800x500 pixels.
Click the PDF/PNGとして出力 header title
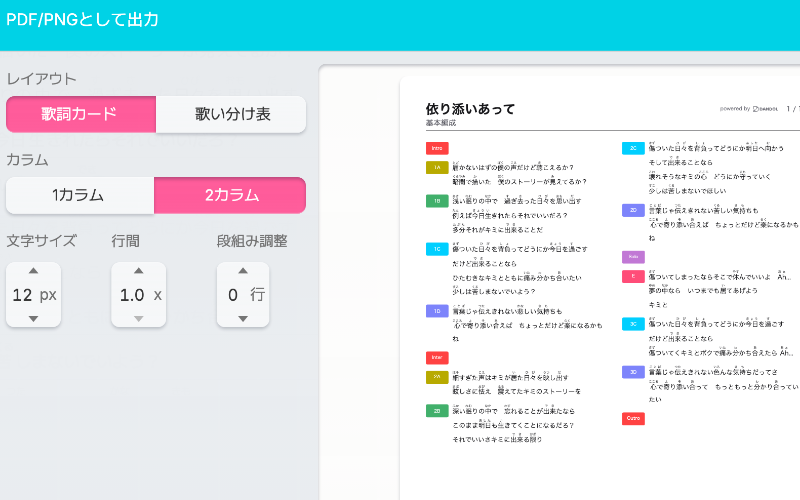click(82, 20)
